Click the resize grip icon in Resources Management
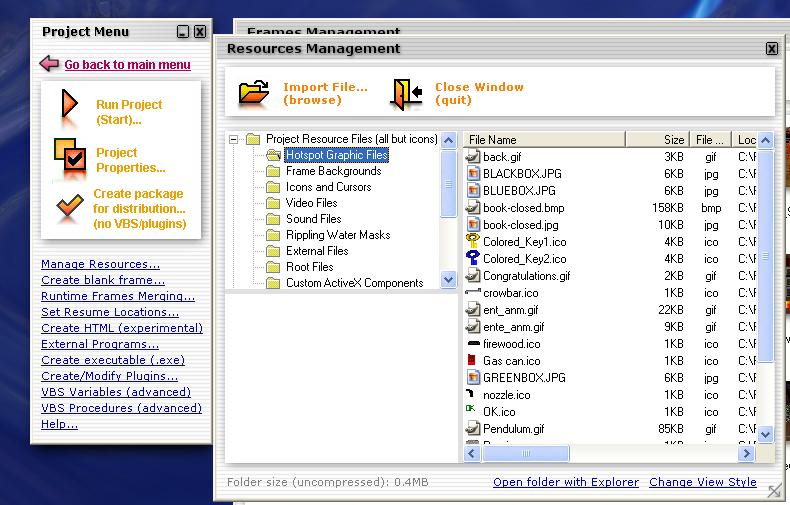This screenshot has width=790, height=505. [774, 490]
